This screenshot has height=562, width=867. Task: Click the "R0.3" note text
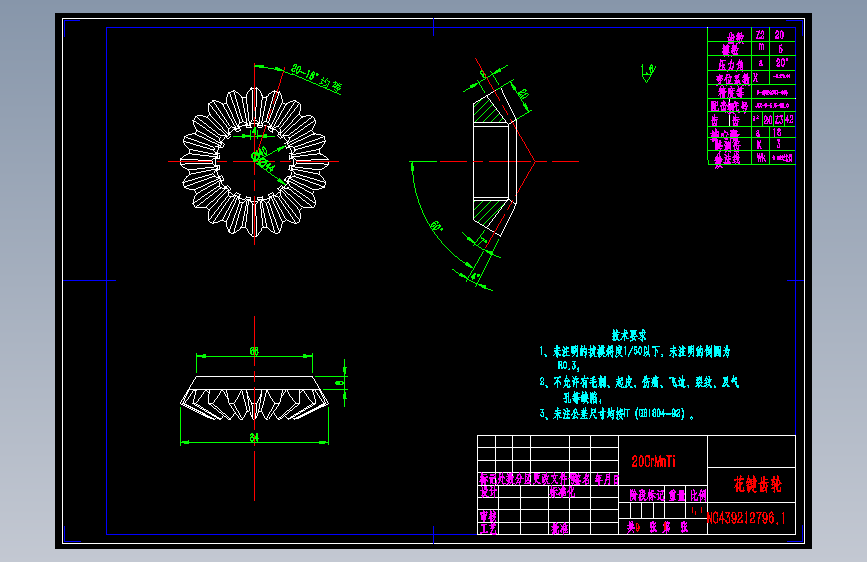pyautogui.click(x=568, y=366)
